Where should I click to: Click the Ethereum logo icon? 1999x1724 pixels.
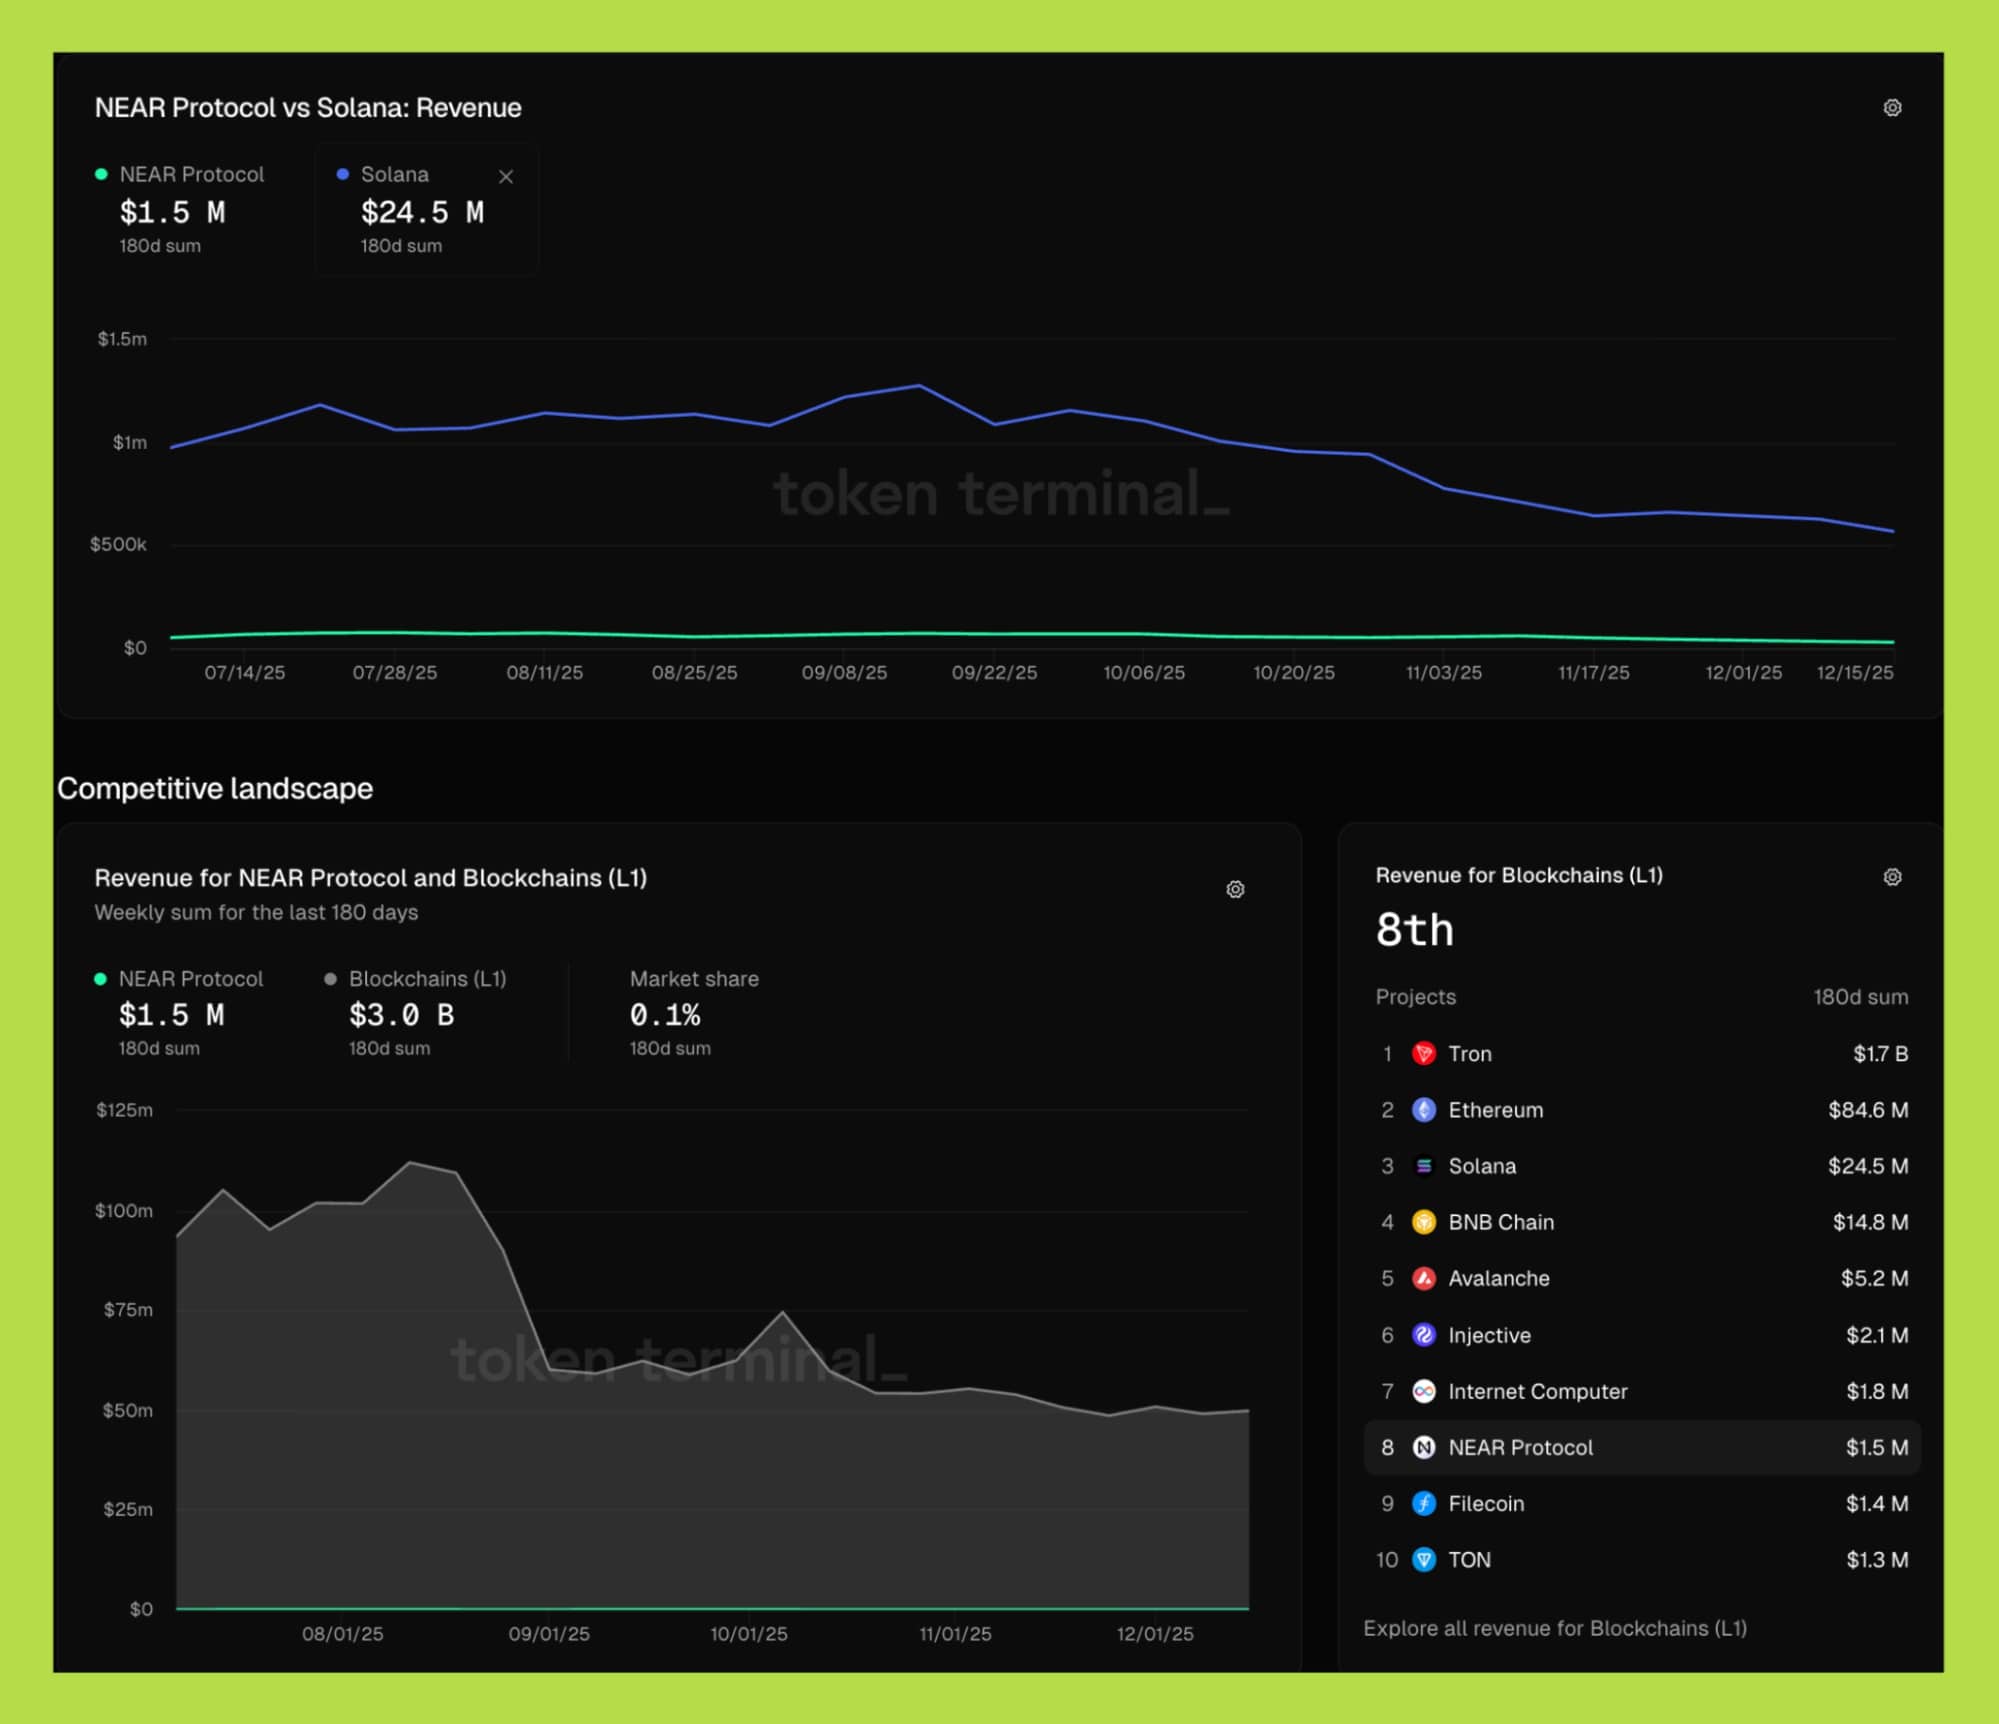point(1423,1110)
